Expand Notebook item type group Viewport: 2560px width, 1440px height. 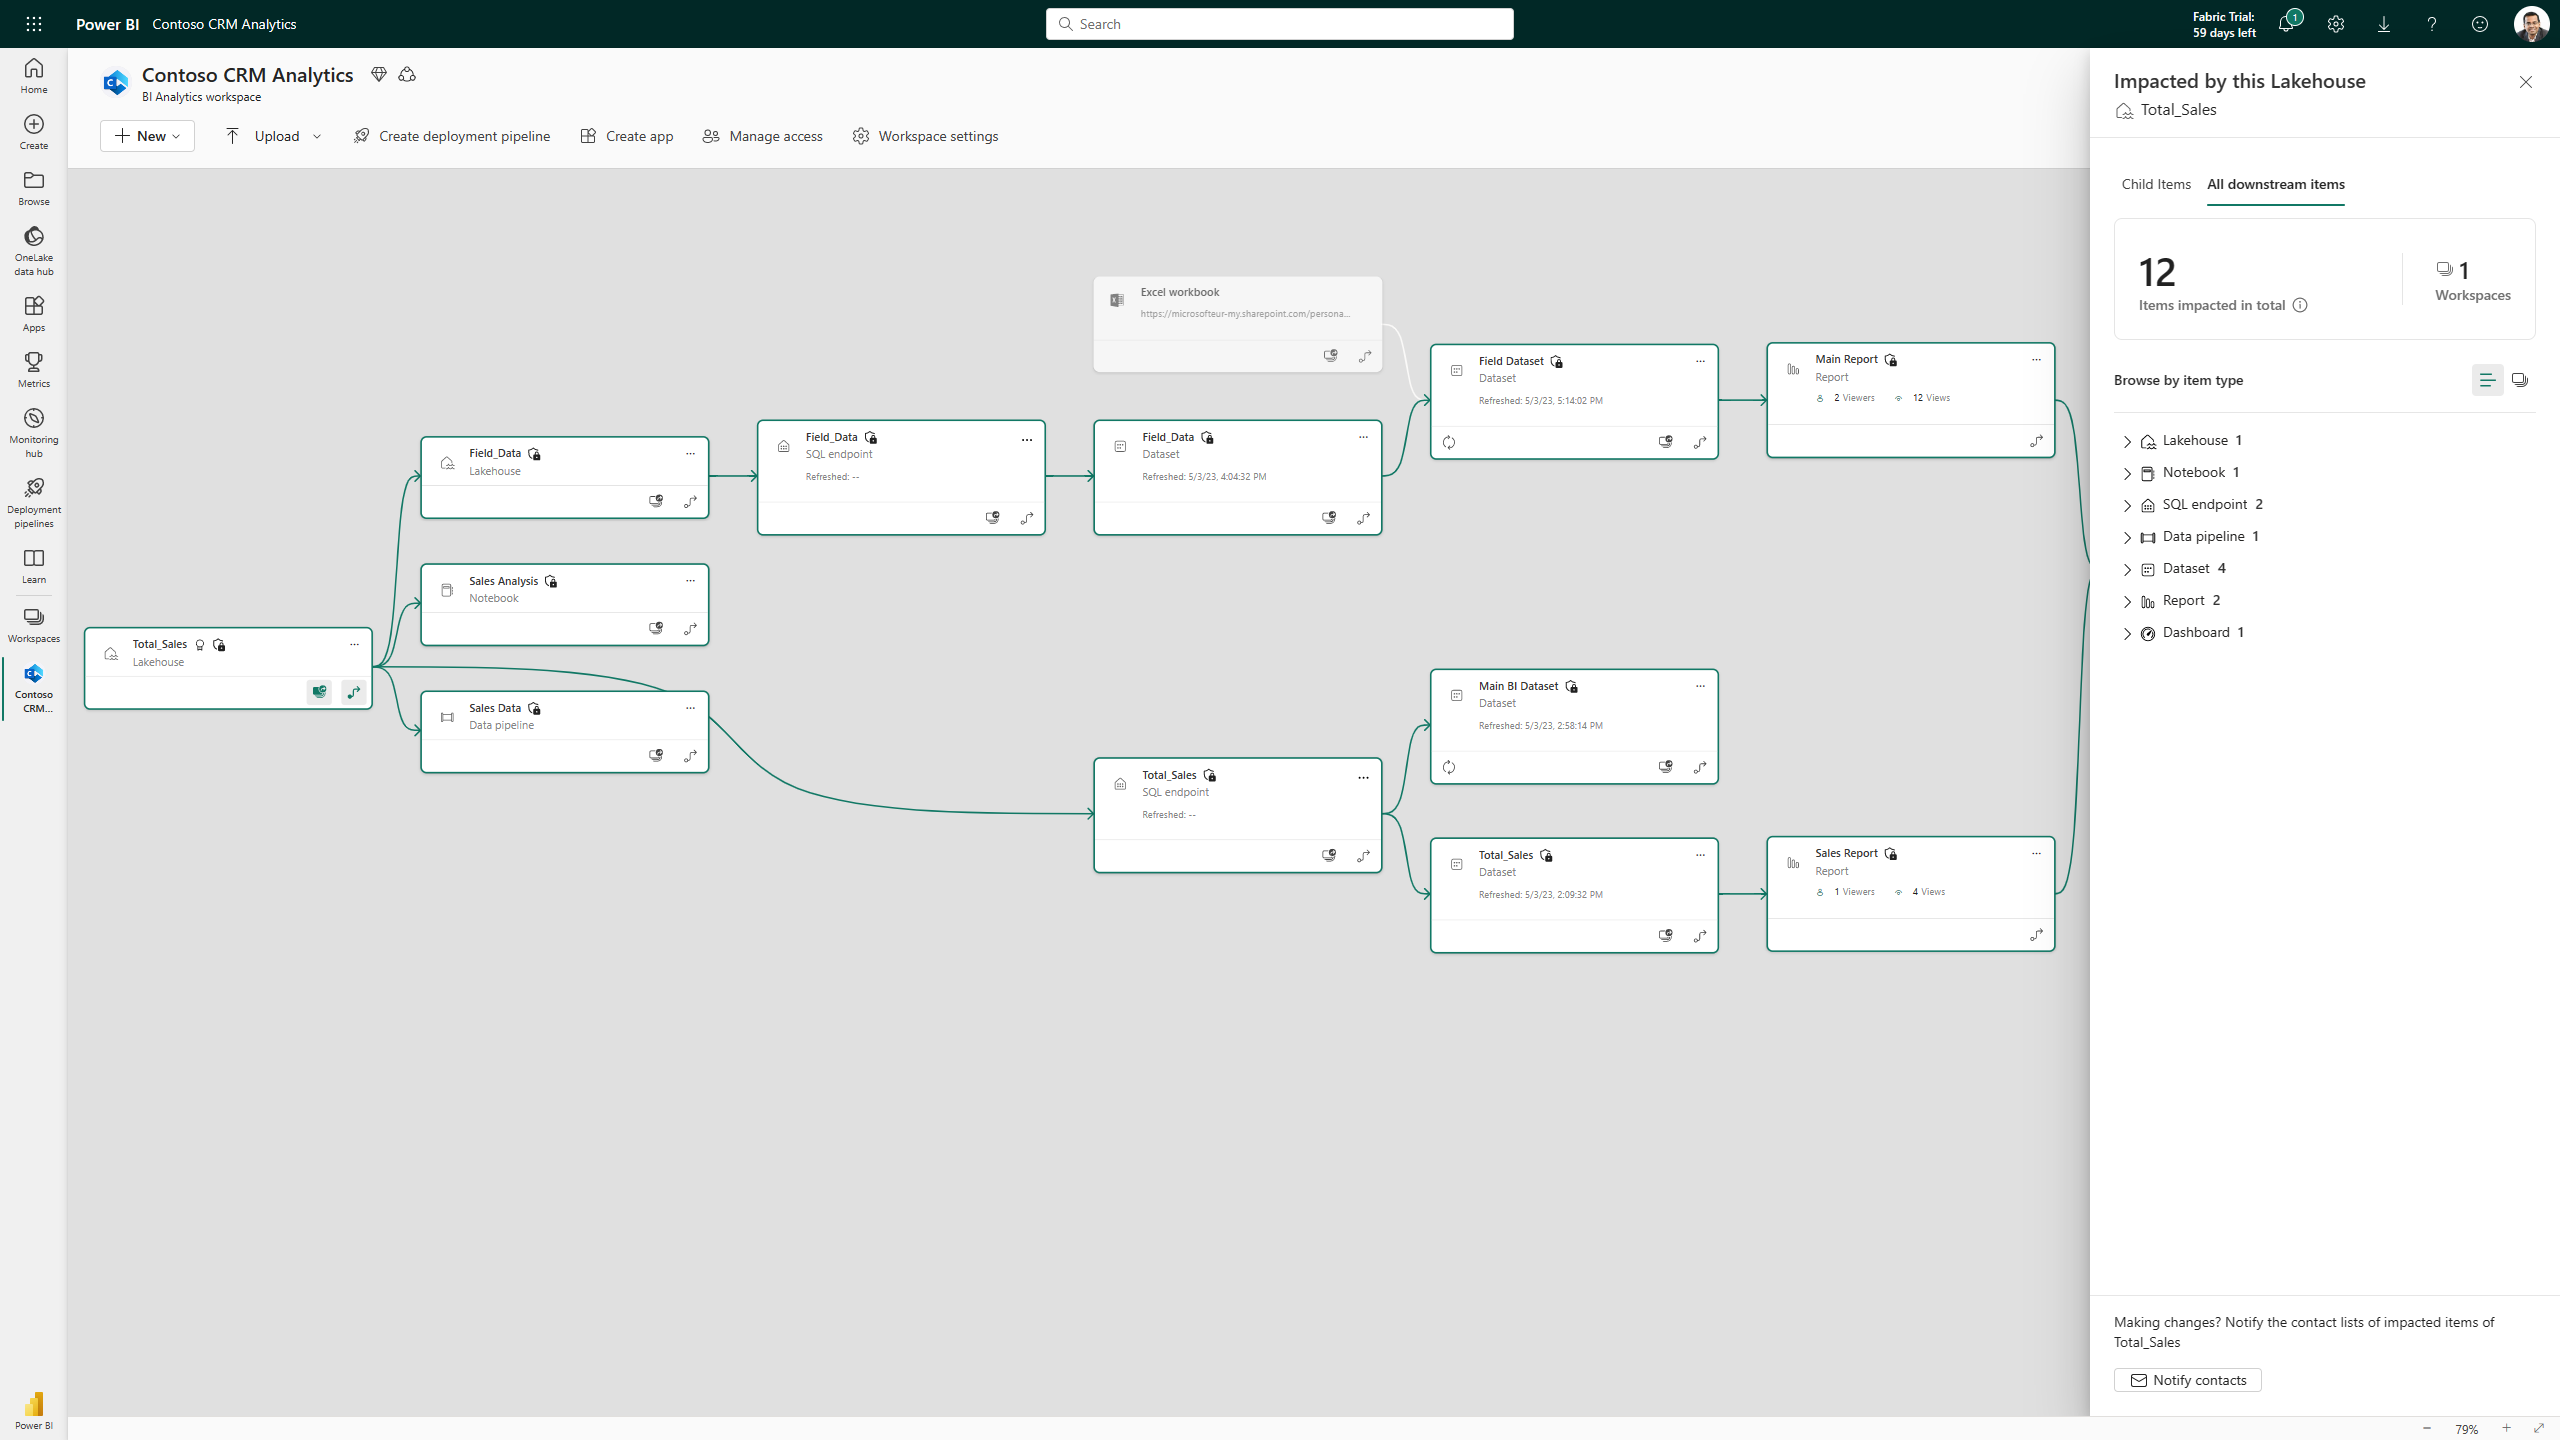(x=2127, y=473)
